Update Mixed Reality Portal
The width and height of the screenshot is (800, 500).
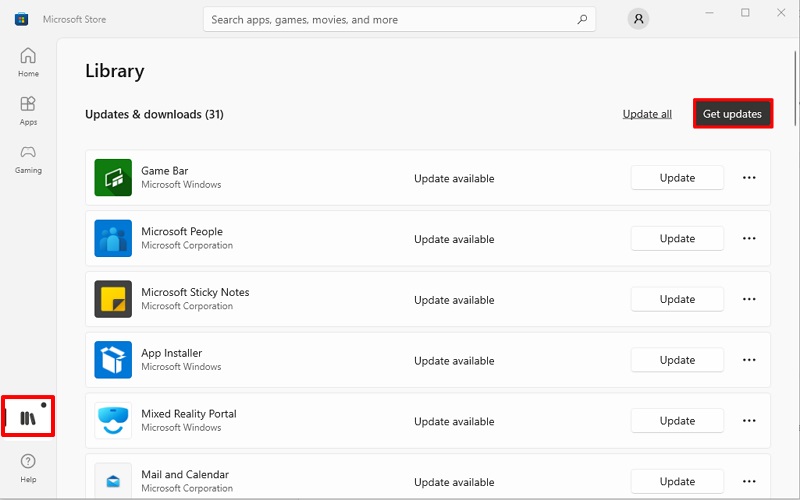677,420
